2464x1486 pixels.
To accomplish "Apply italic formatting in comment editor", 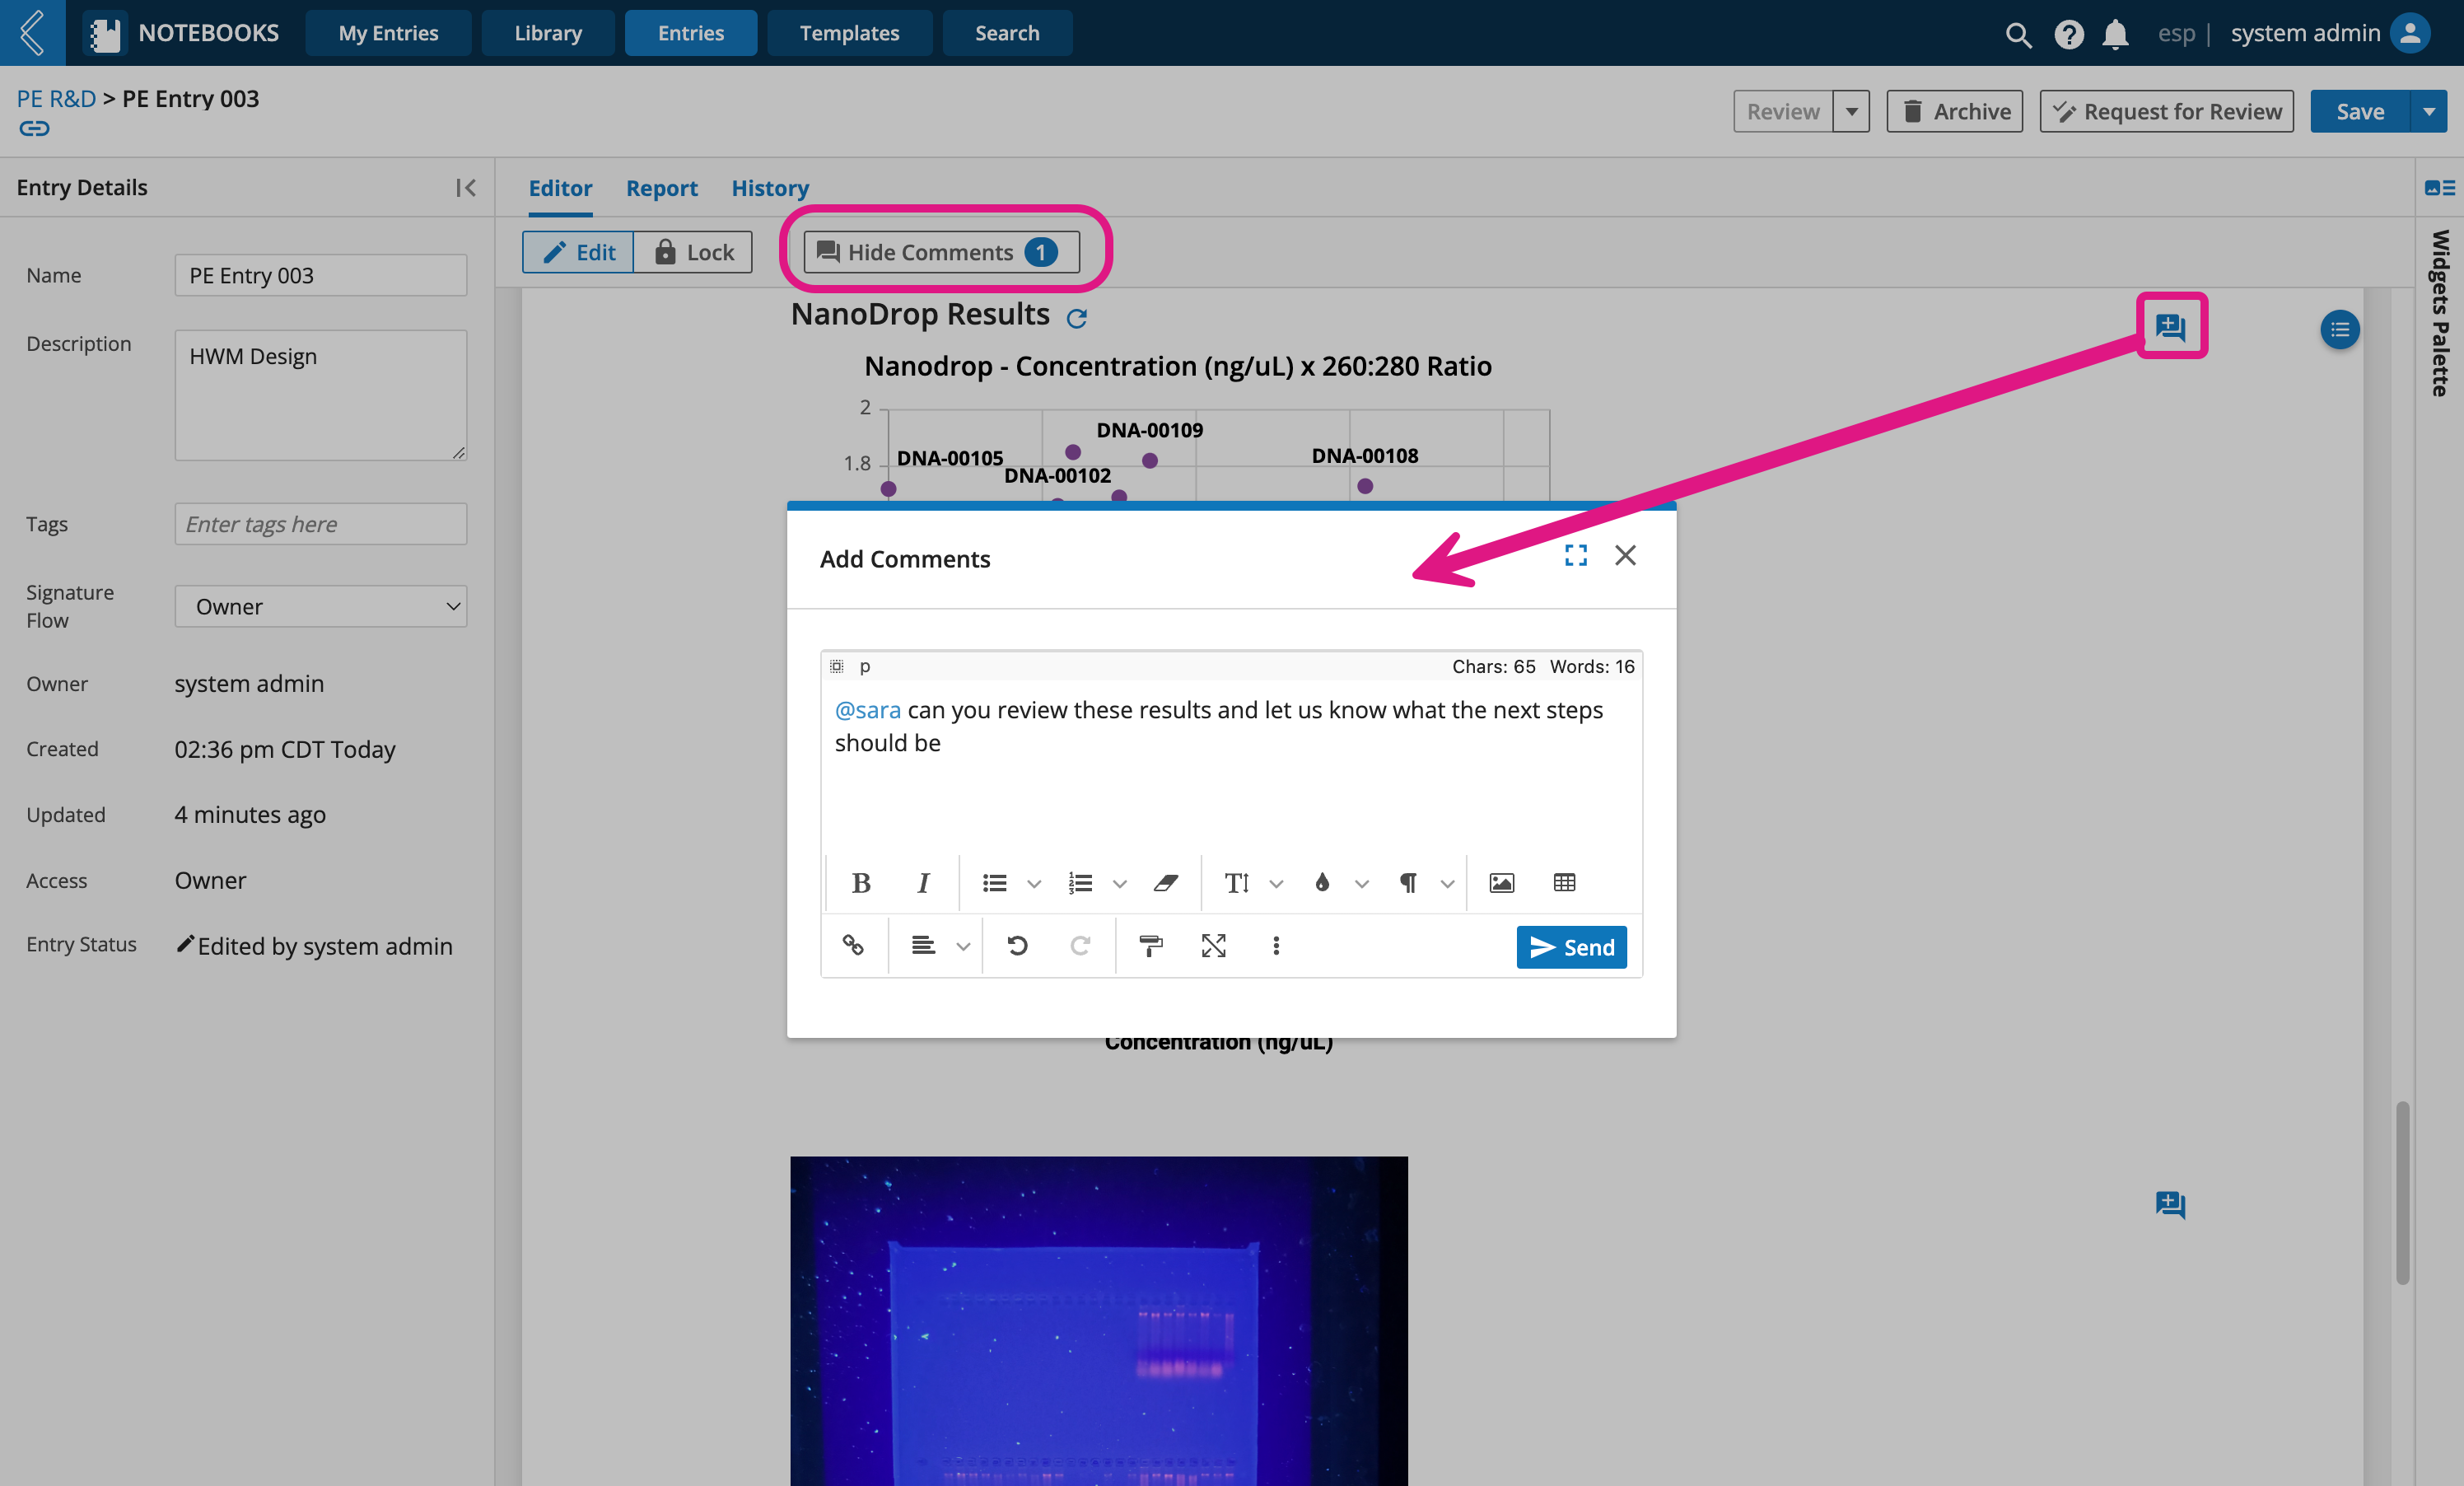I will [923, 883].
